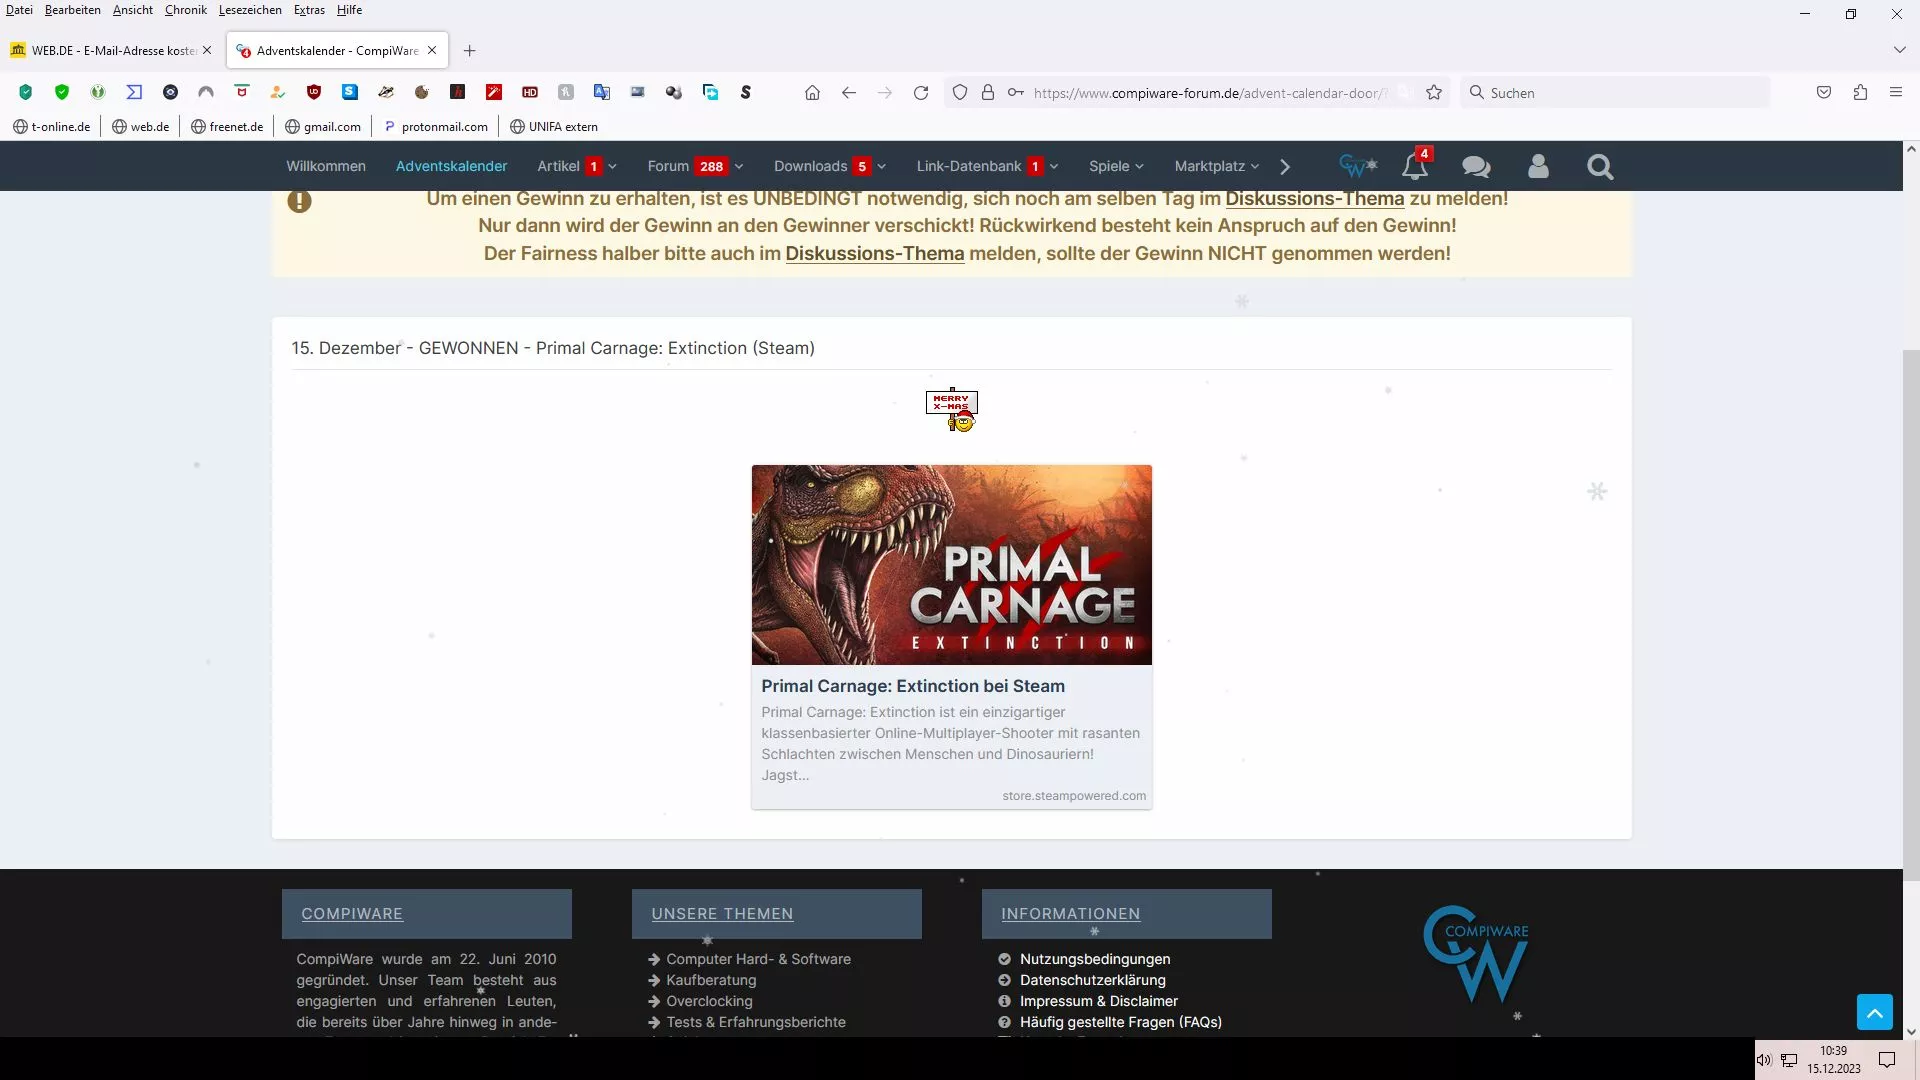Expand the Forum menu chevron
This screenshot has width=1920, height=1080.
[x=739, y=167]
